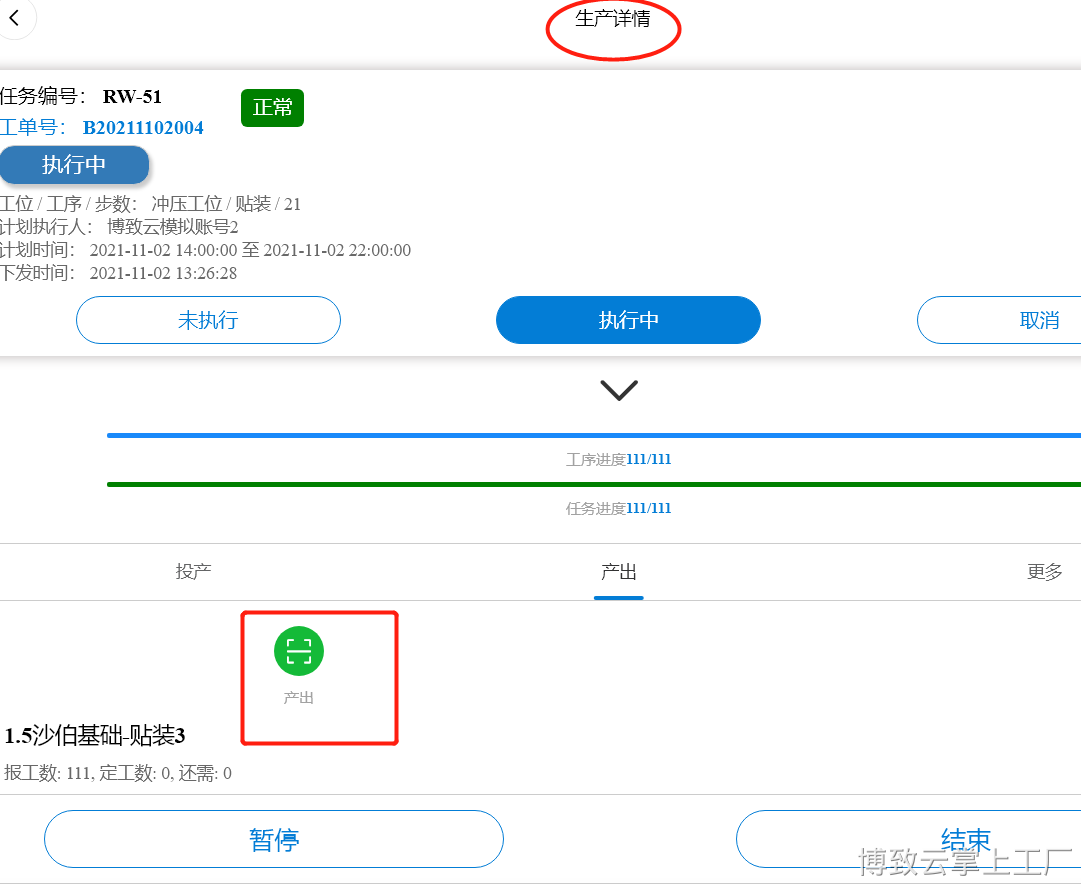Tap the green scan 产出 icon
Screen dimensions: 1081x885
pyautogui.click(x=299, y=651)
